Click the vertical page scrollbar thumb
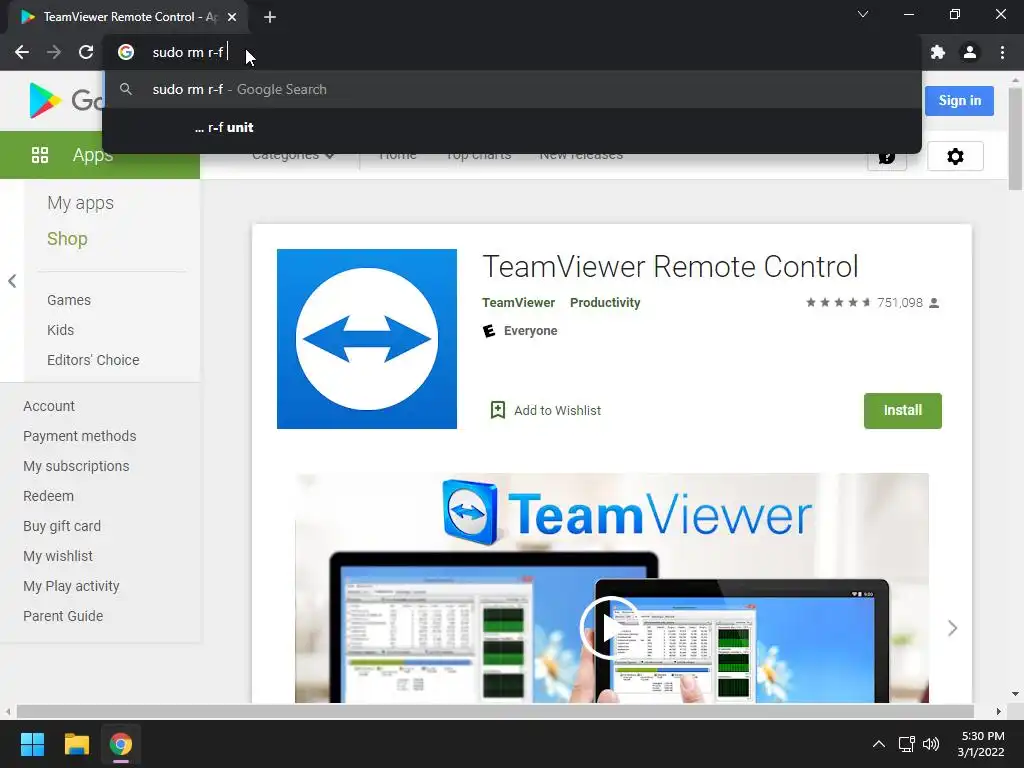 (x=1015, y=138)
